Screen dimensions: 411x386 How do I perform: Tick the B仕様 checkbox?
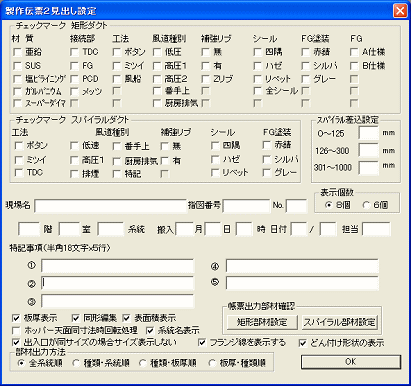(354, 66)
